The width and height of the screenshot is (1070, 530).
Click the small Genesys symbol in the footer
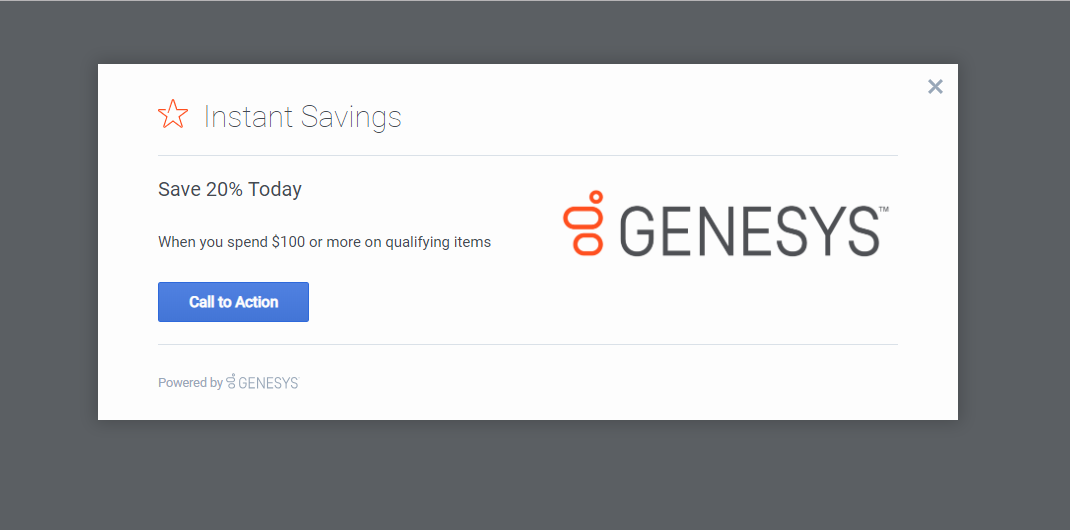(x=231, y=381)
